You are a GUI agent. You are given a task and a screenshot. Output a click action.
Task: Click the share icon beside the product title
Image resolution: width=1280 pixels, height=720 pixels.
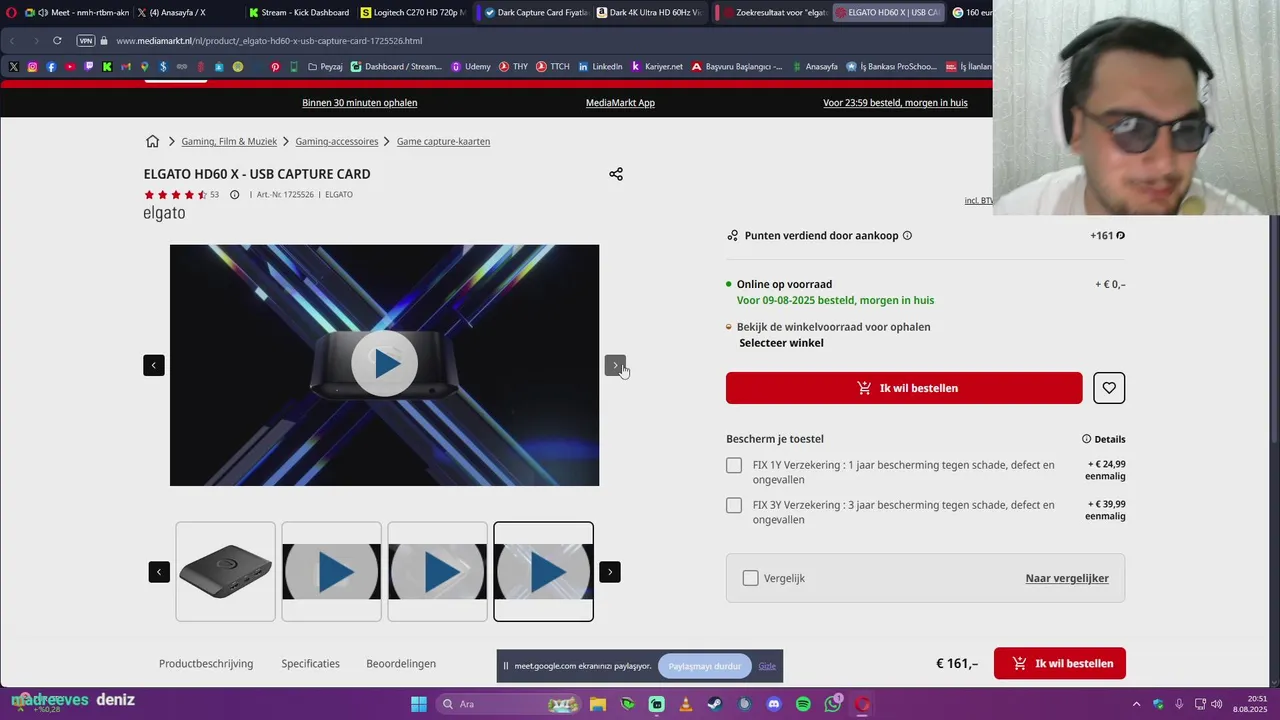click(x=616, y=174)
